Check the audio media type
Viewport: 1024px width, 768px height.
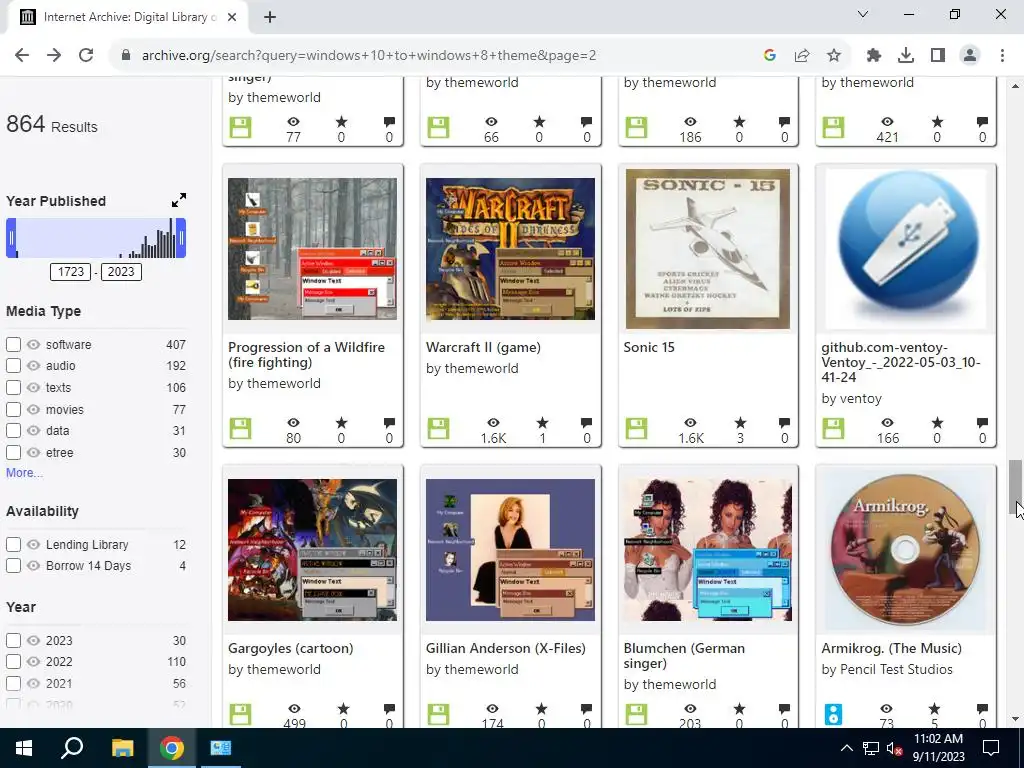point(13,366)
